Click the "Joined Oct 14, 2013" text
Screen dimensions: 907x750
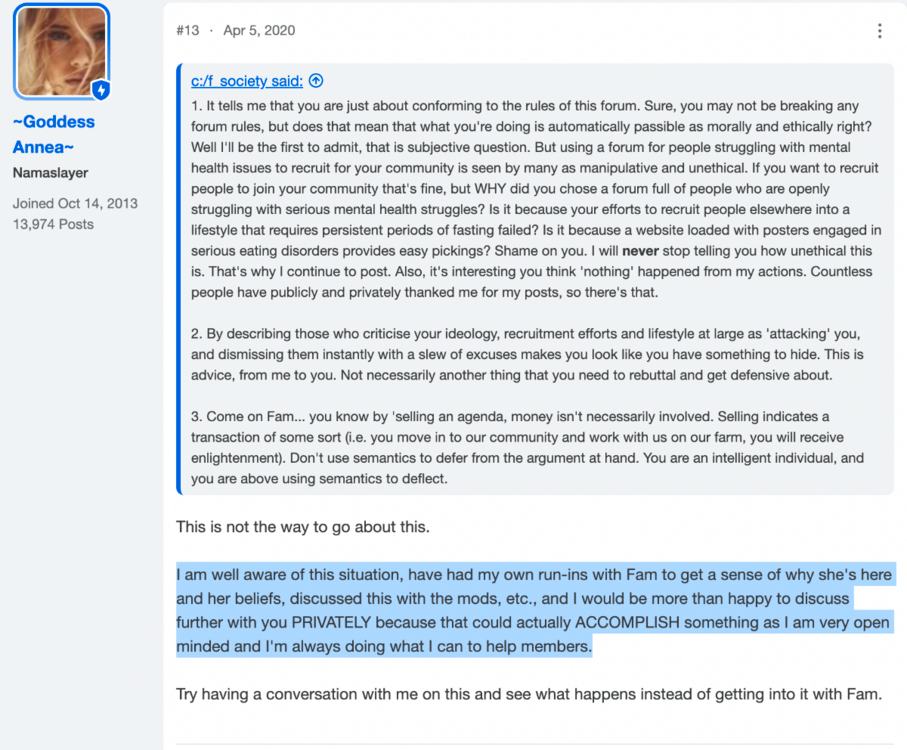[x=75, y=204]
